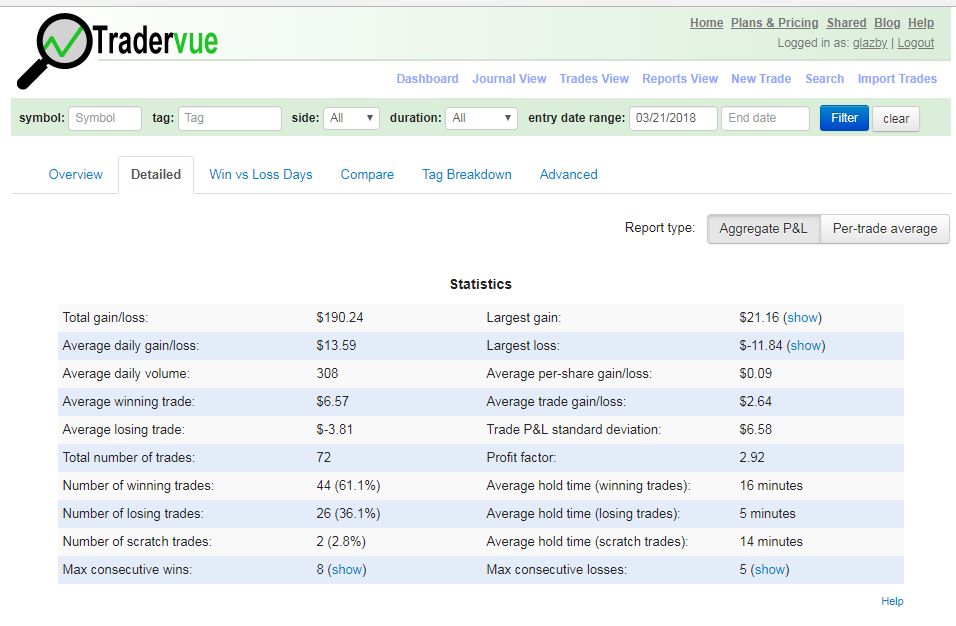Open Plans & Pricing page
Screen dimensions: 956x626
[x=774, y=23]
